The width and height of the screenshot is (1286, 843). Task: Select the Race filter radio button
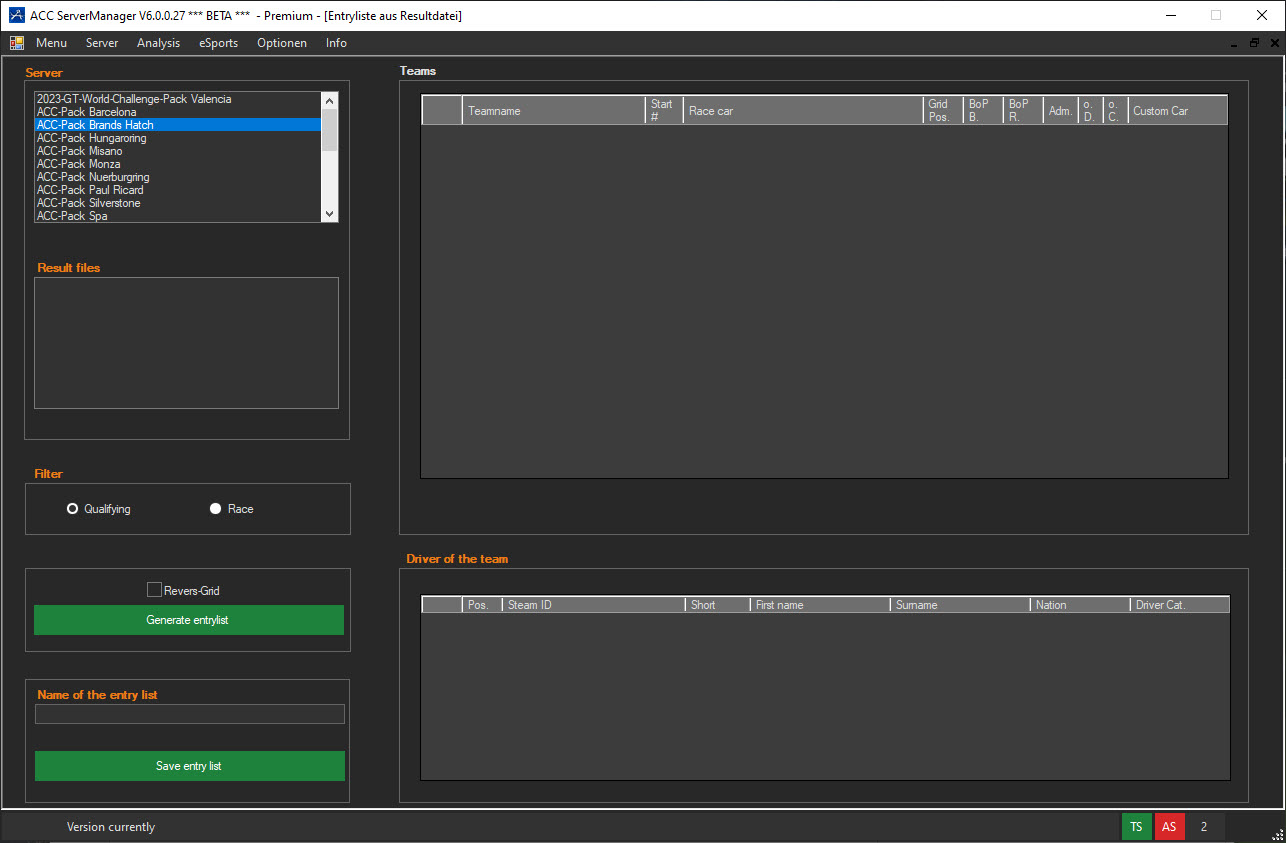point(215,509)
